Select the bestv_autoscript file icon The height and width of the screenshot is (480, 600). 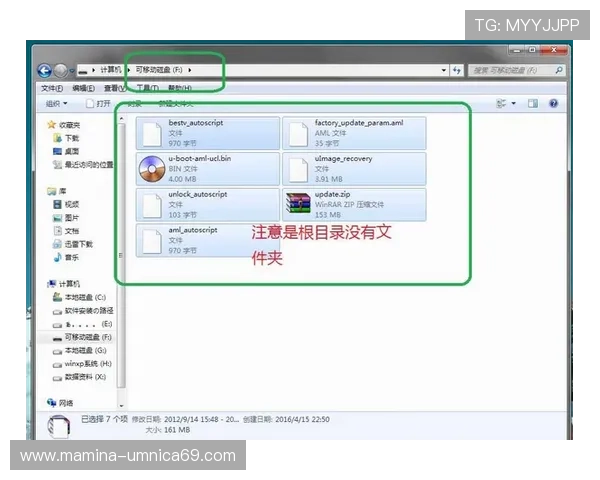[x=152, y=134]
